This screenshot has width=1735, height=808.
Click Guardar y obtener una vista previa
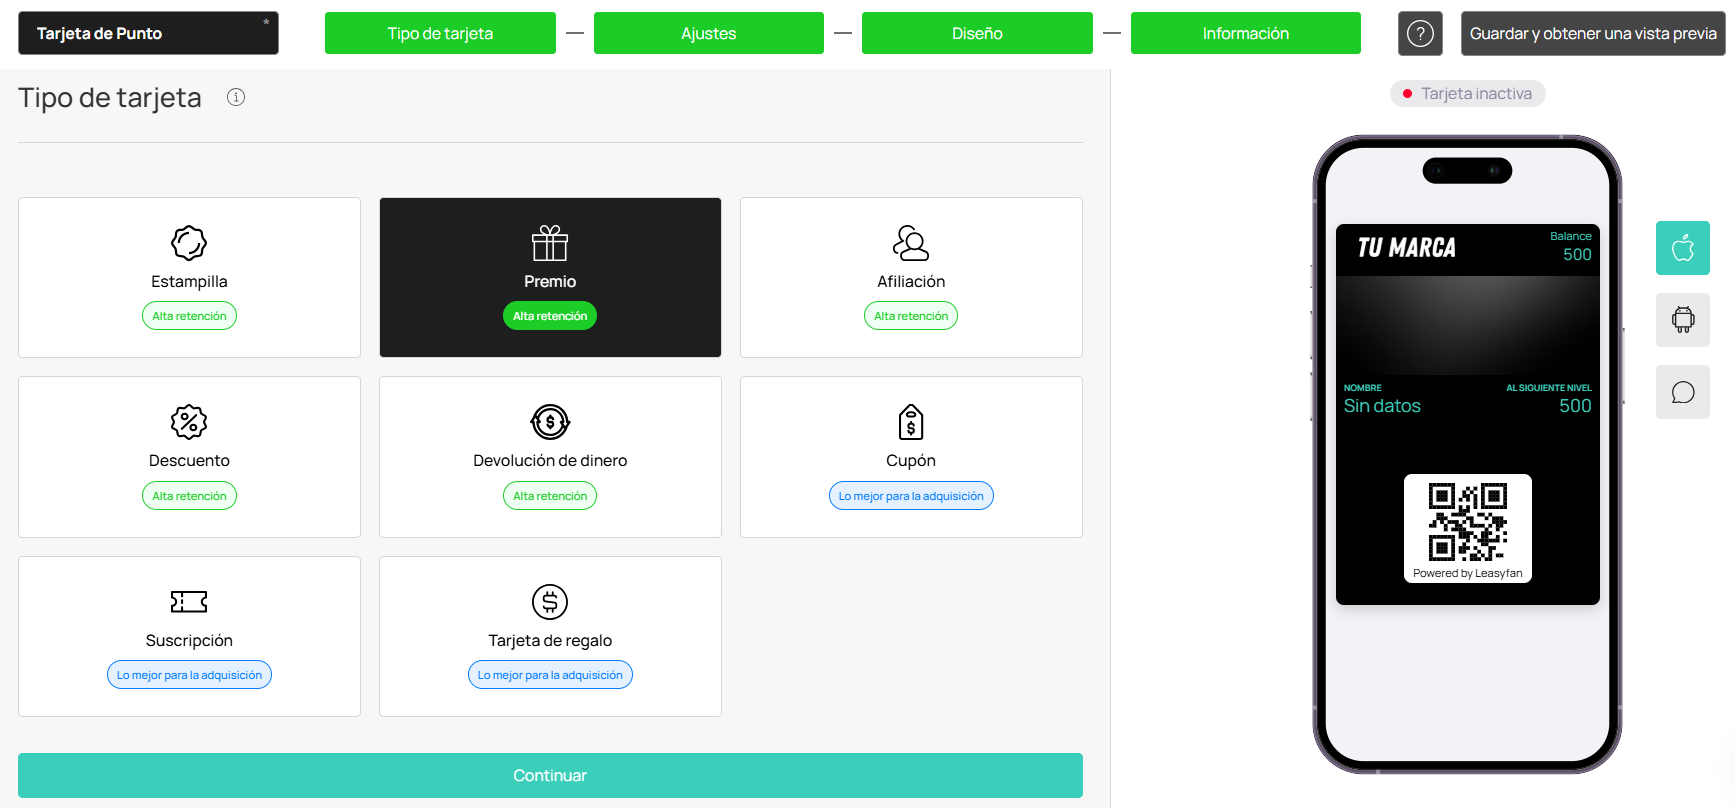[1592, 34]
